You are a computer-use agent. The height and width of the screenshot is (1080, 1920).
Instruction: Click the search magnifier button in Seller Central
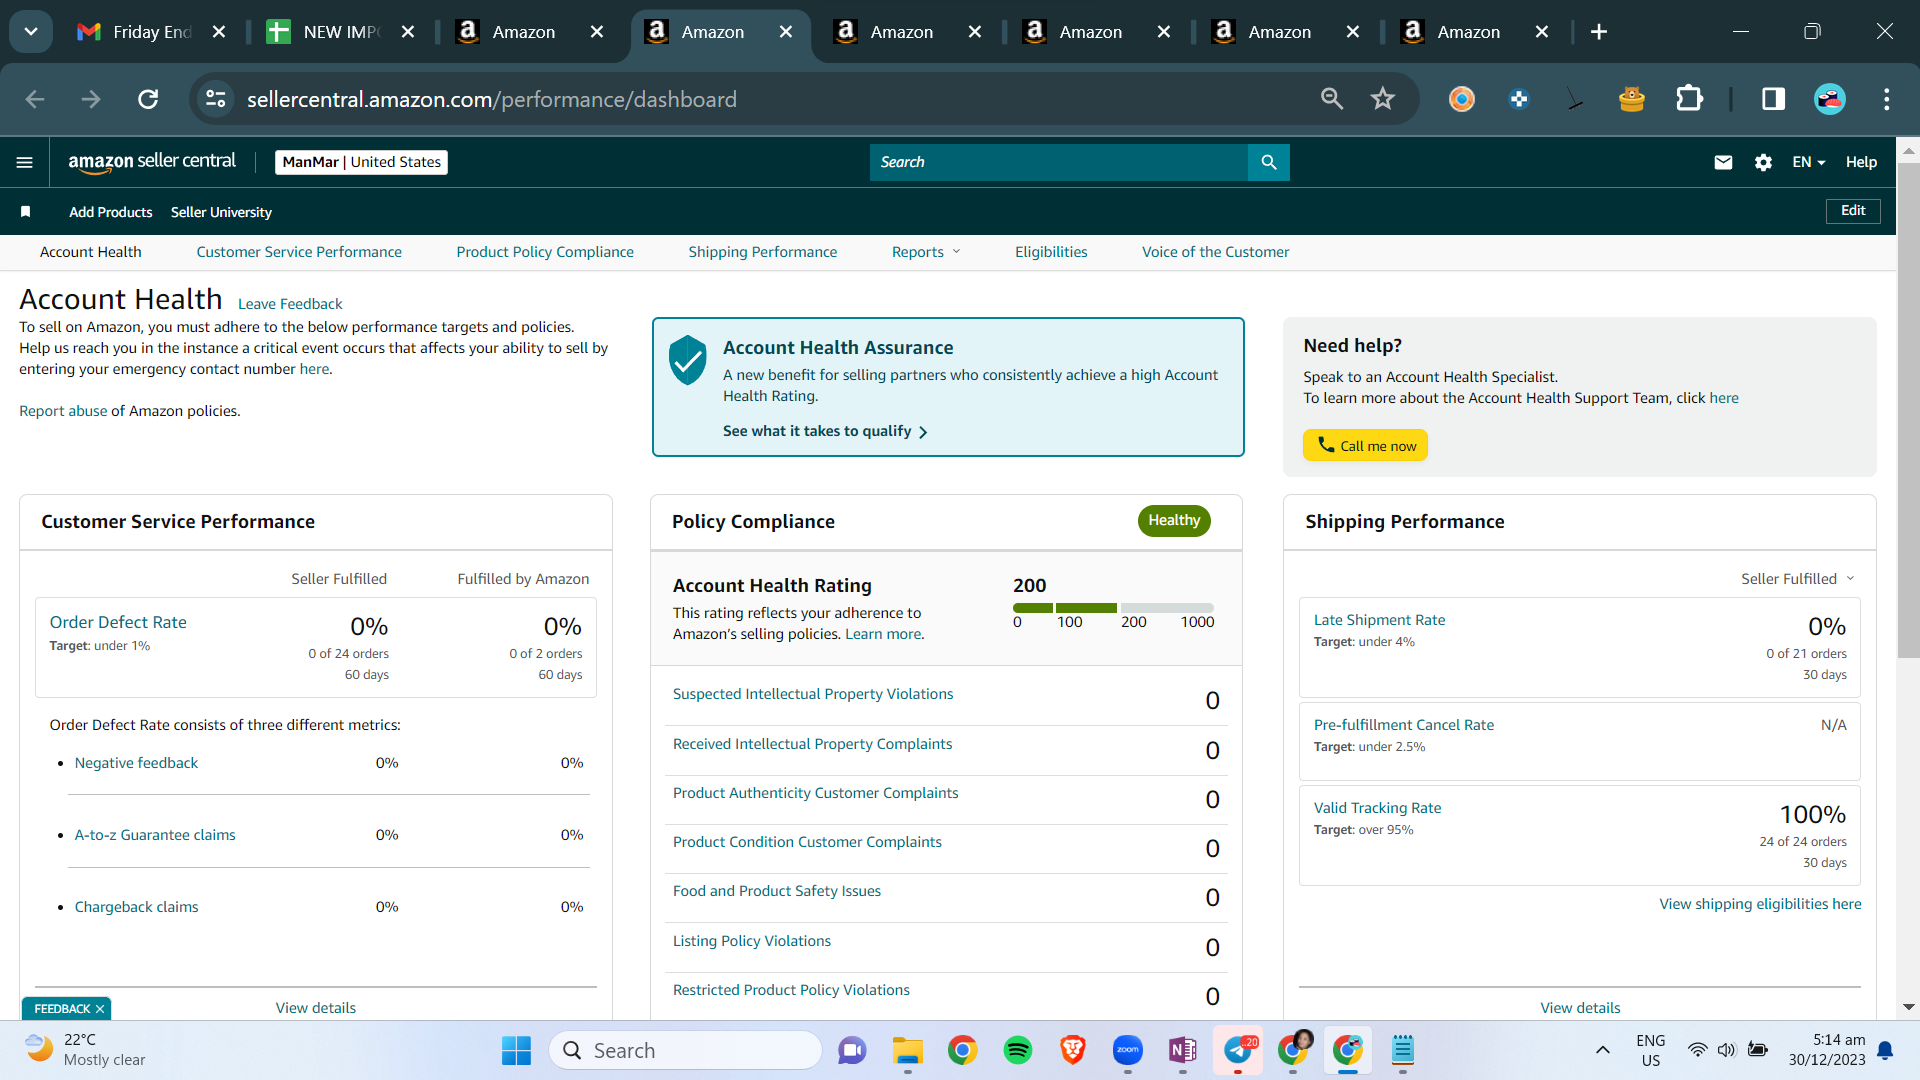coord(1269,162)
